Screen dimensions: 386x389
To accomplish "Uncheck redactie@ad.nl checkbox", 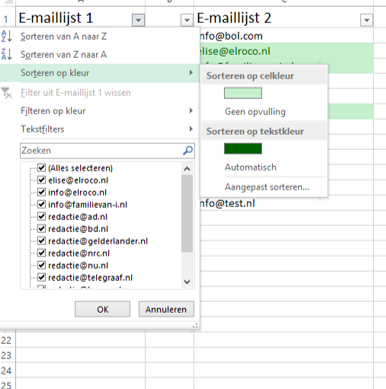I will click(41, 216).
